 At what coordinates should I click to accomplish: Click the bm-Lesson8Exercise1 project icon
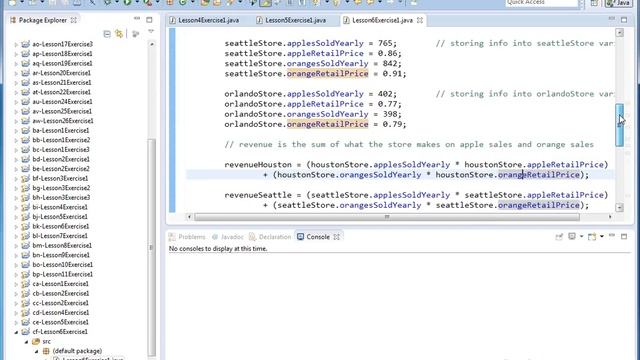26,246
